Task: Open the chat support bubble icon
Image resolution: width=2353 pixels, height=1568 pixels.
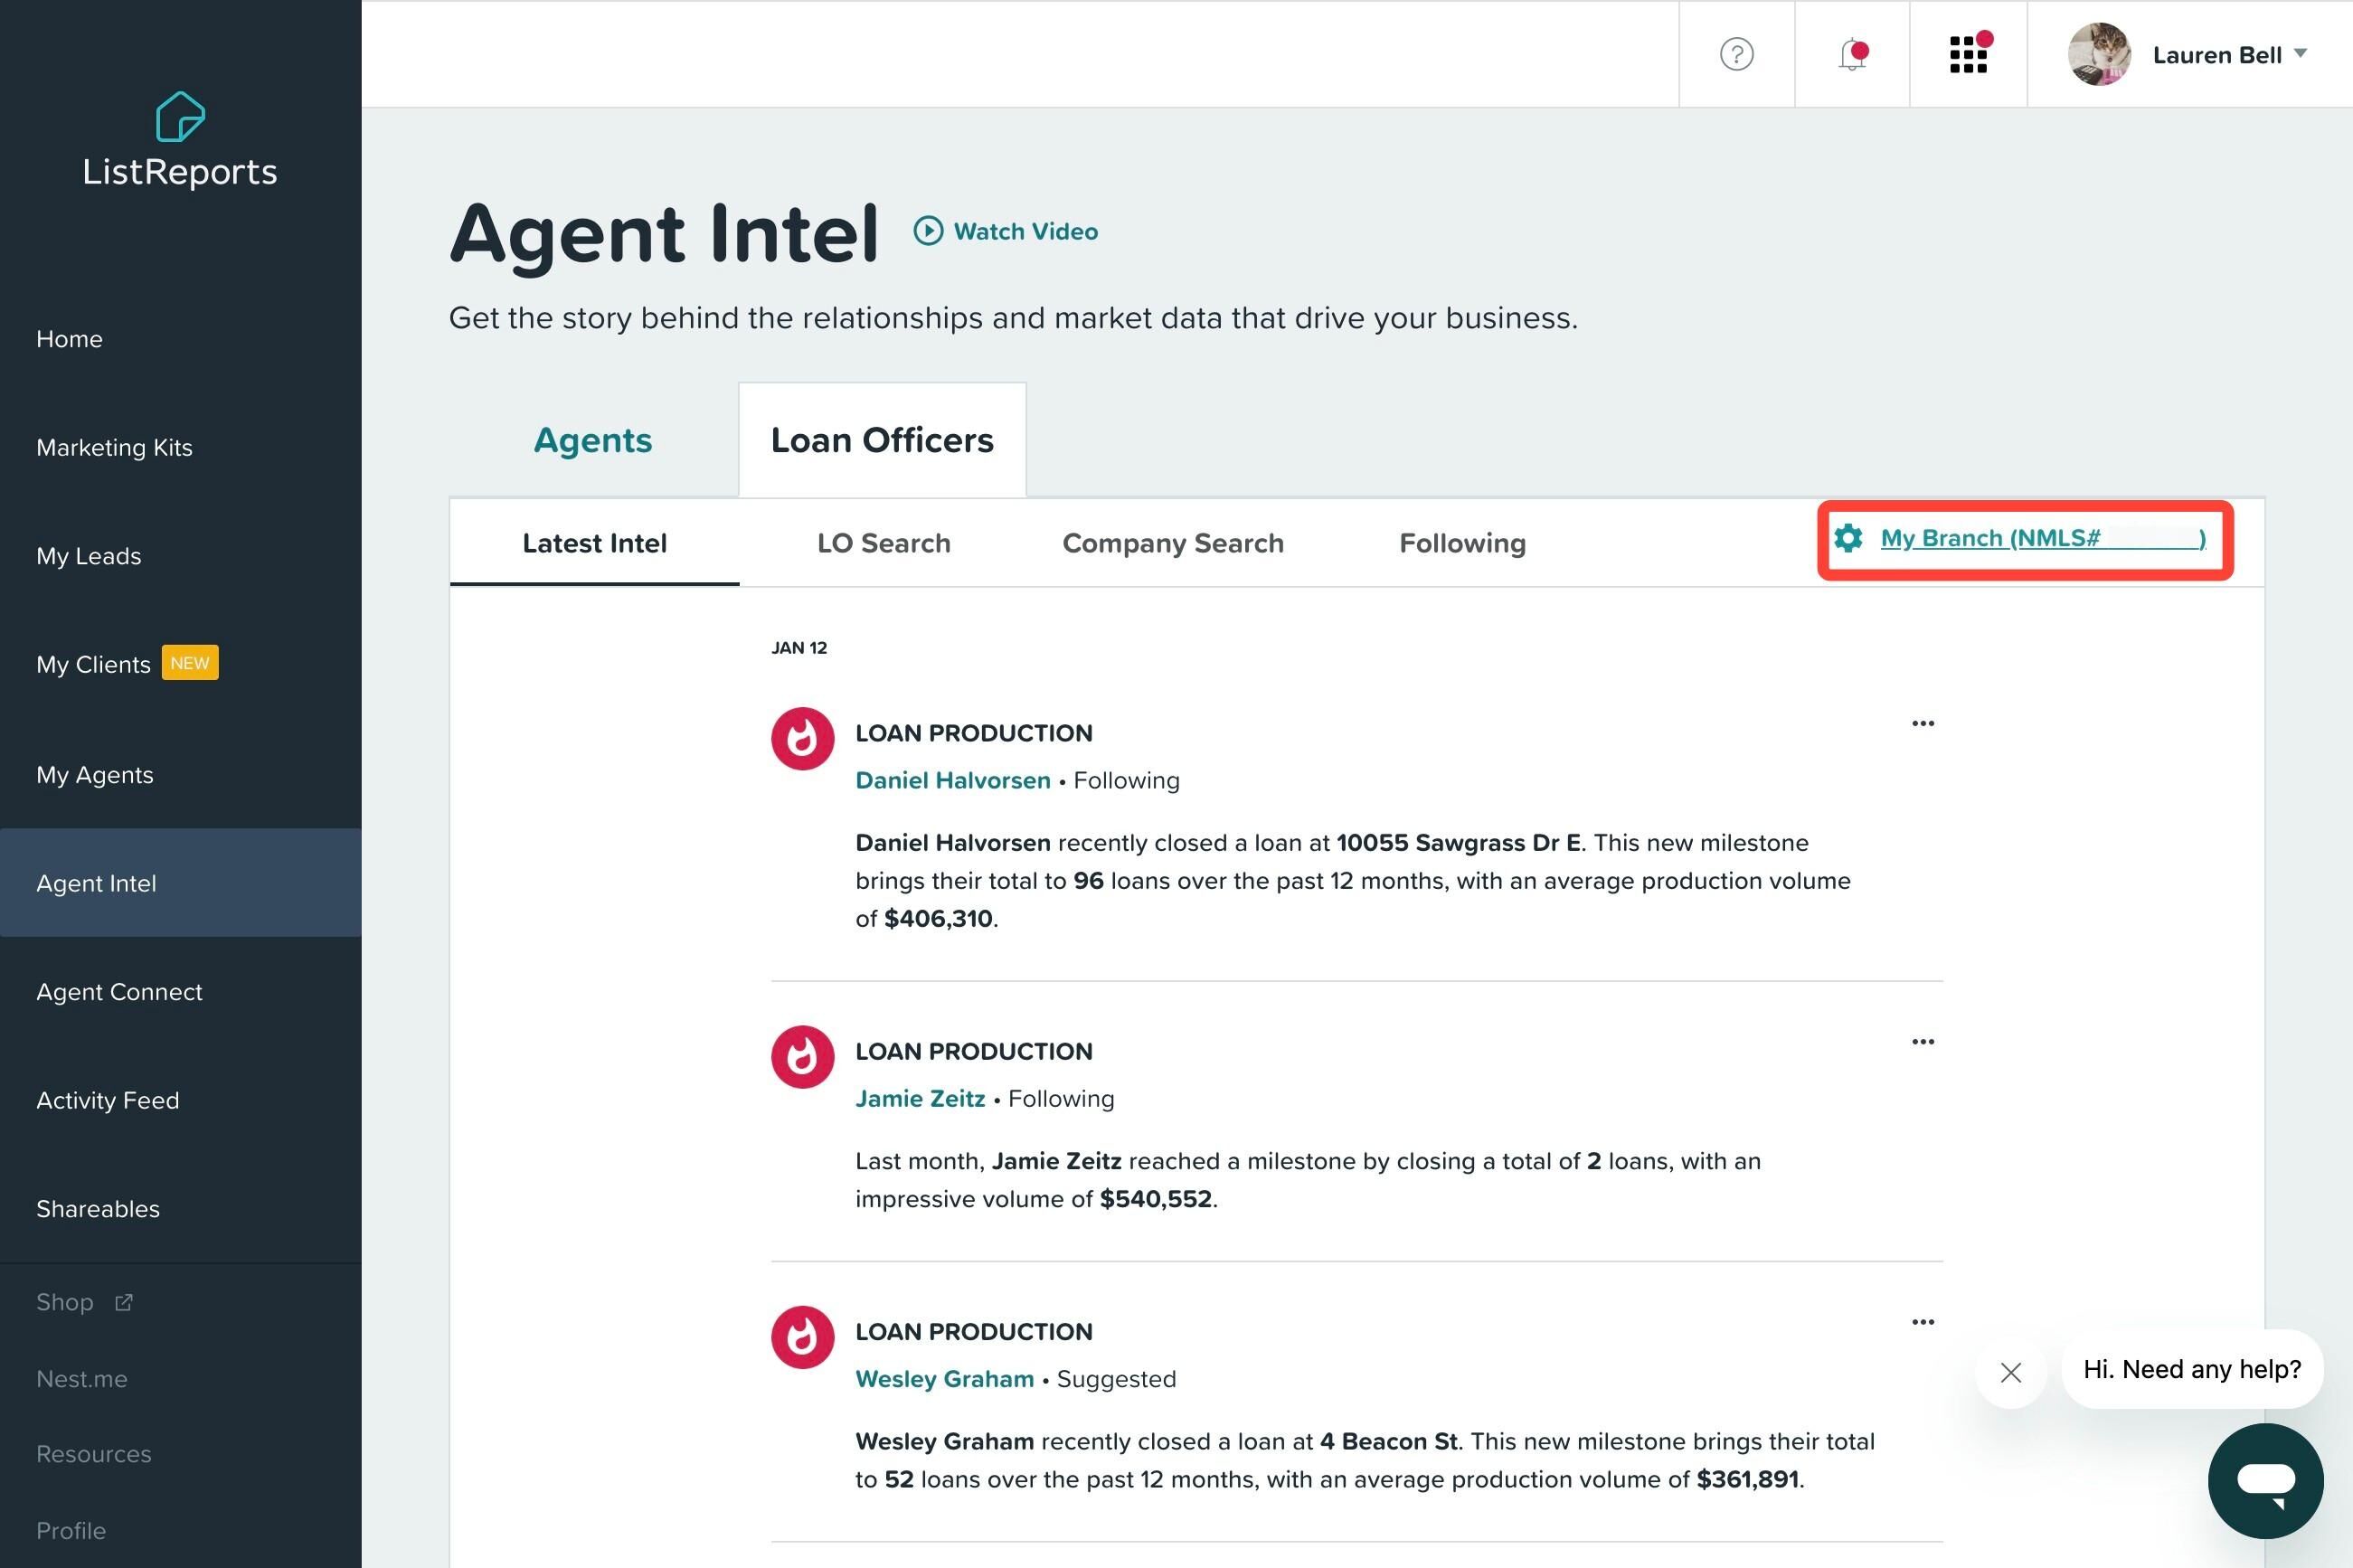Action: (2265, 1480)
